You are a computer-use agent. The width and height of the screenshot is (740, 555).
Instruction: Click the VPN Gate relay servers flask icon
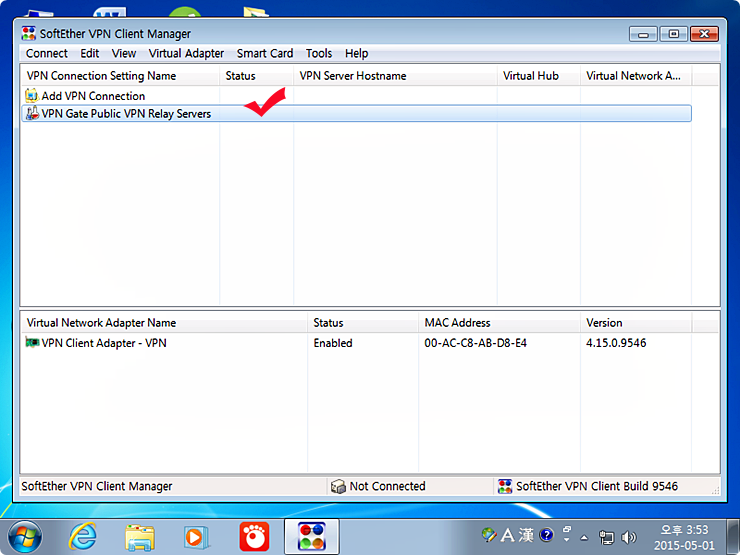pyautogui.click(x=32, y=113)
